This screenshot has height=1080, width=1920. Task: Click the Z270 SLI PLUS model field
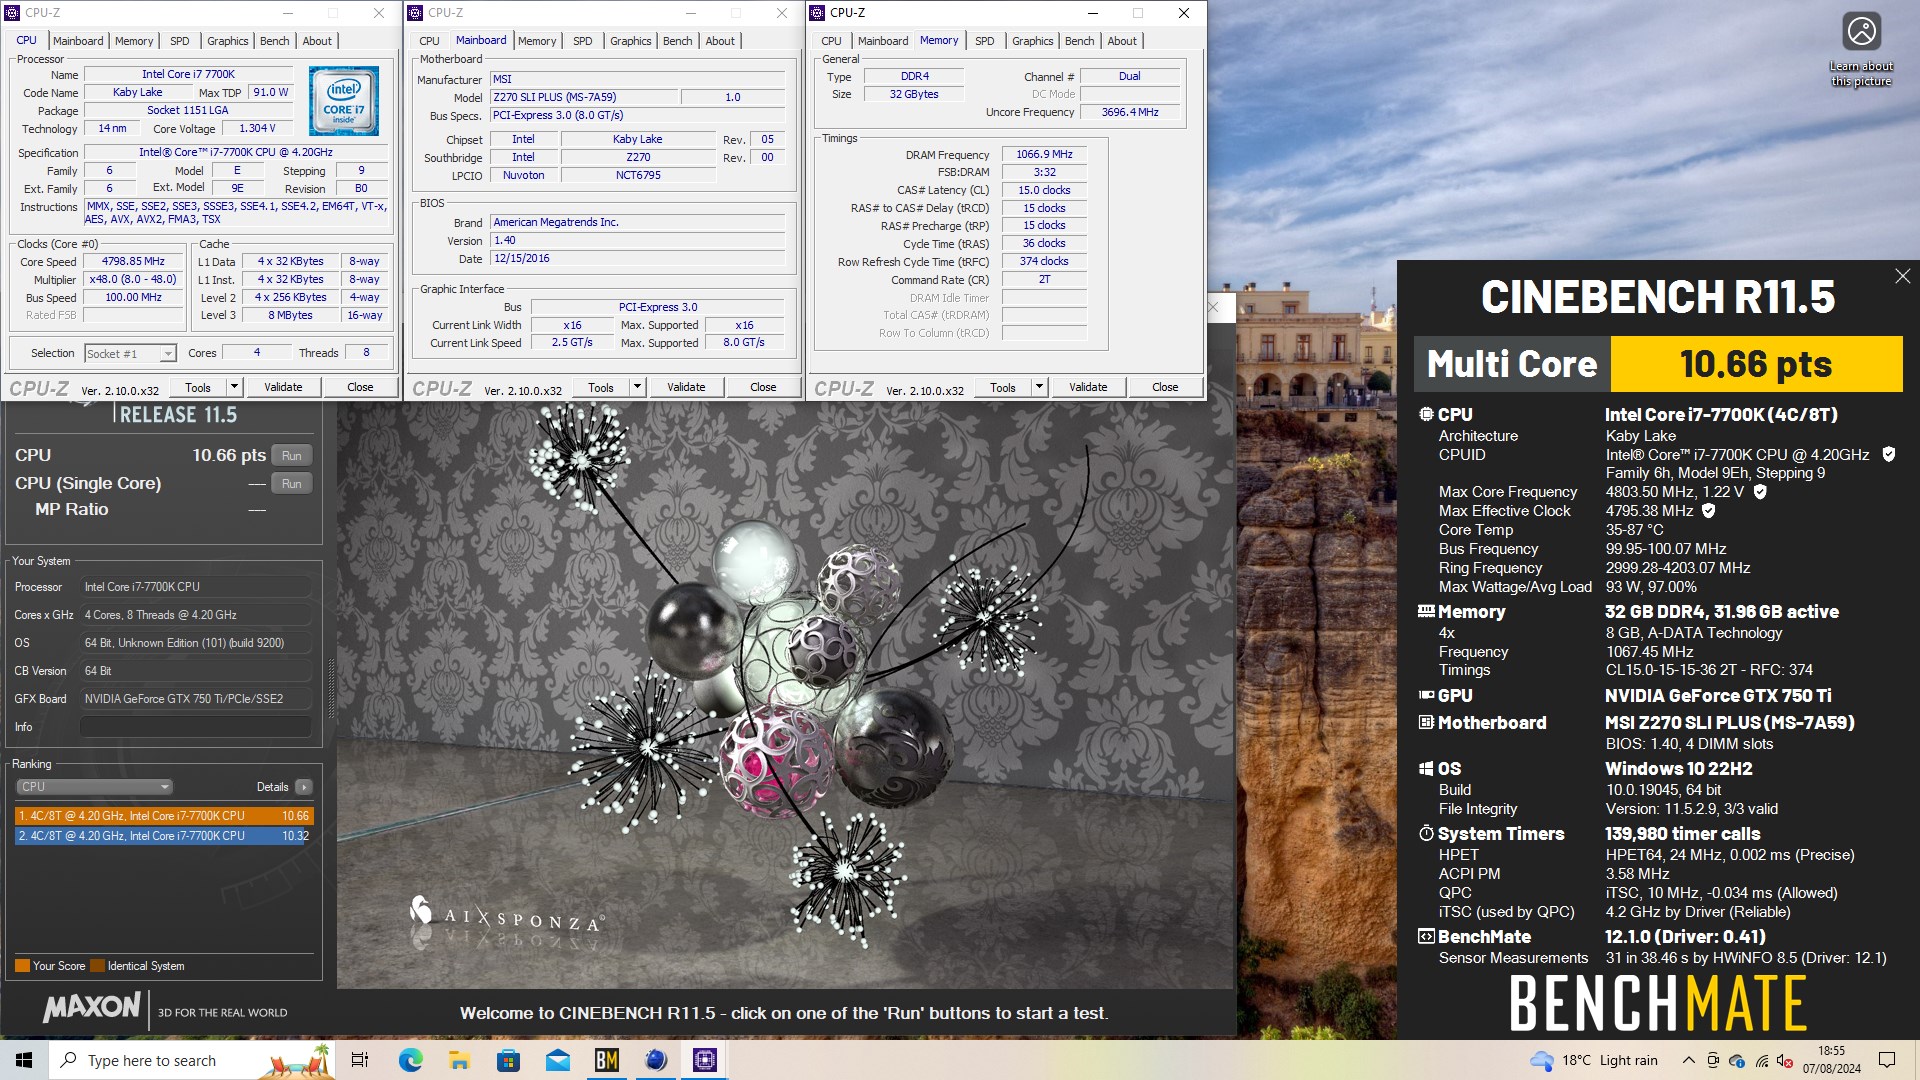click(584, 97)
